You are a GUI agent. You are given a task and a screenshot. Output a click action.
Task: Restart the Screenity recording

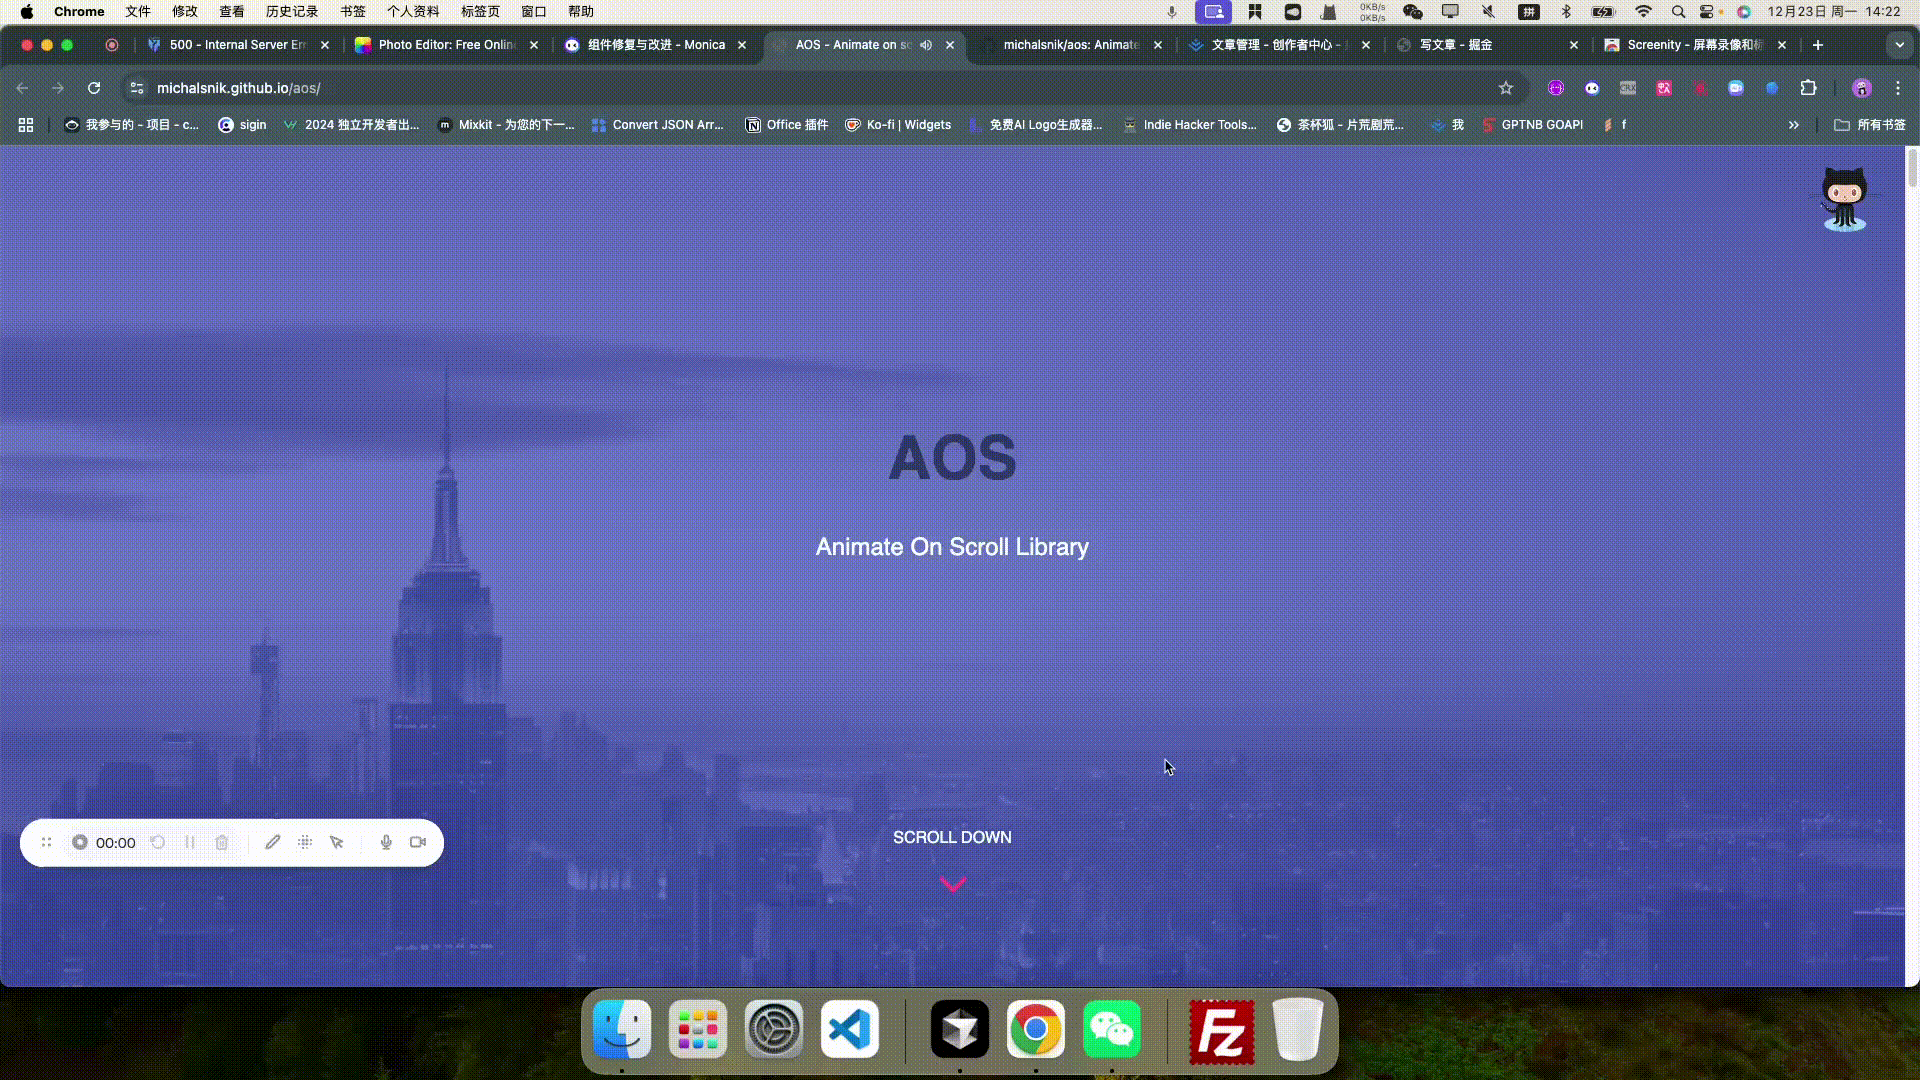coord(158,842)
